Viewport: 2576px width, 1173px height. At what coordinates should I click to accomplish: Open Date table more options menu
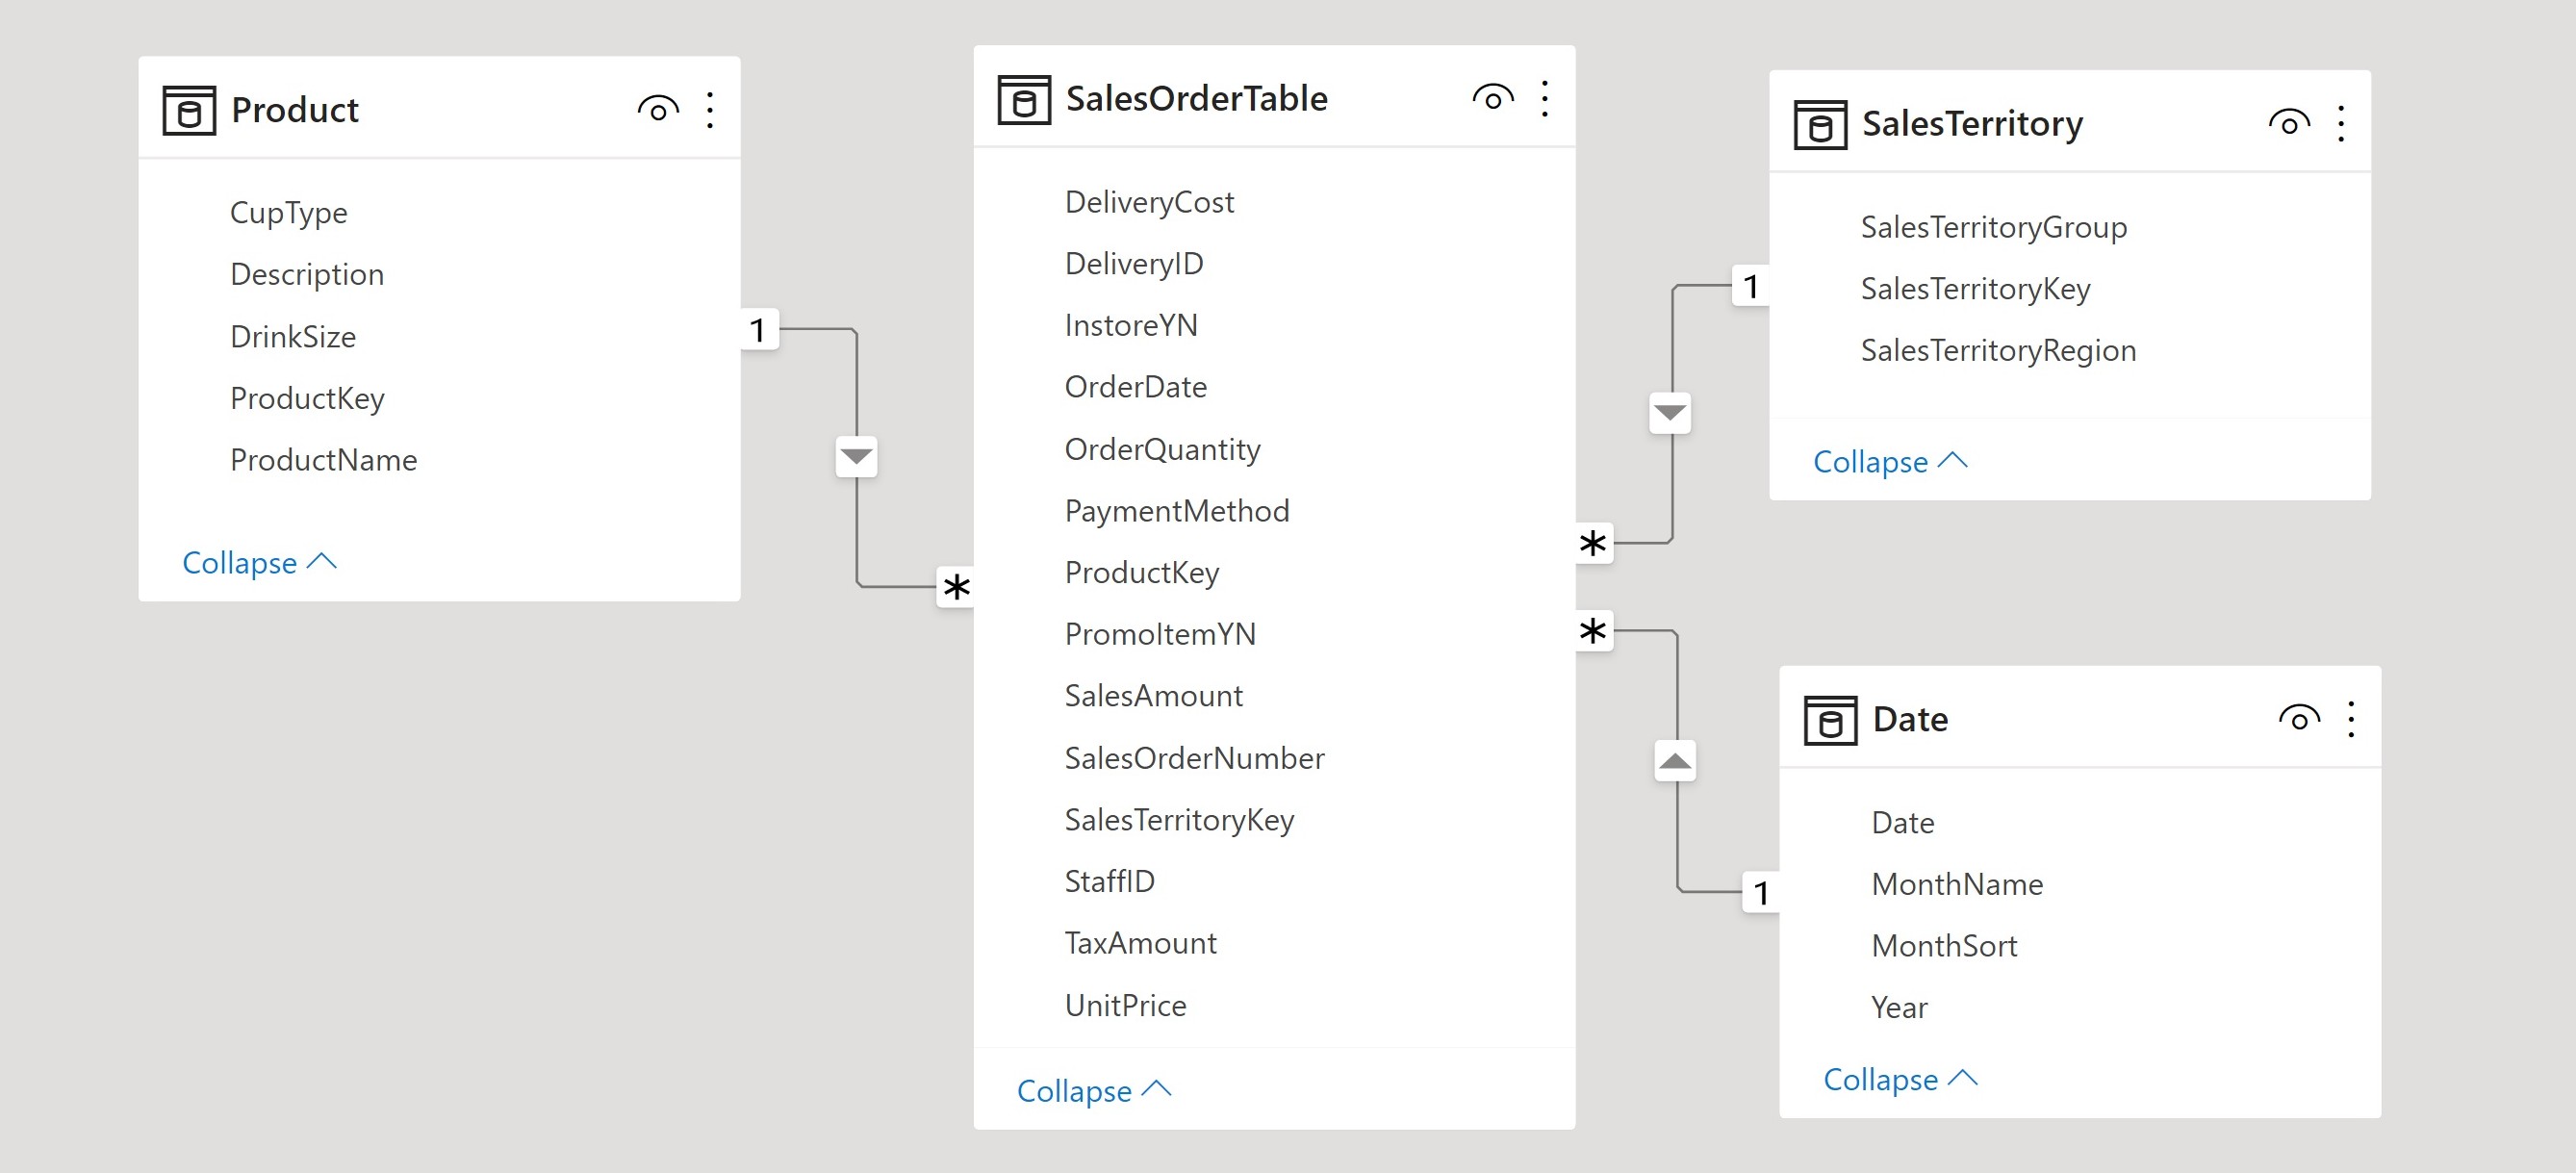coord(2351,720)
